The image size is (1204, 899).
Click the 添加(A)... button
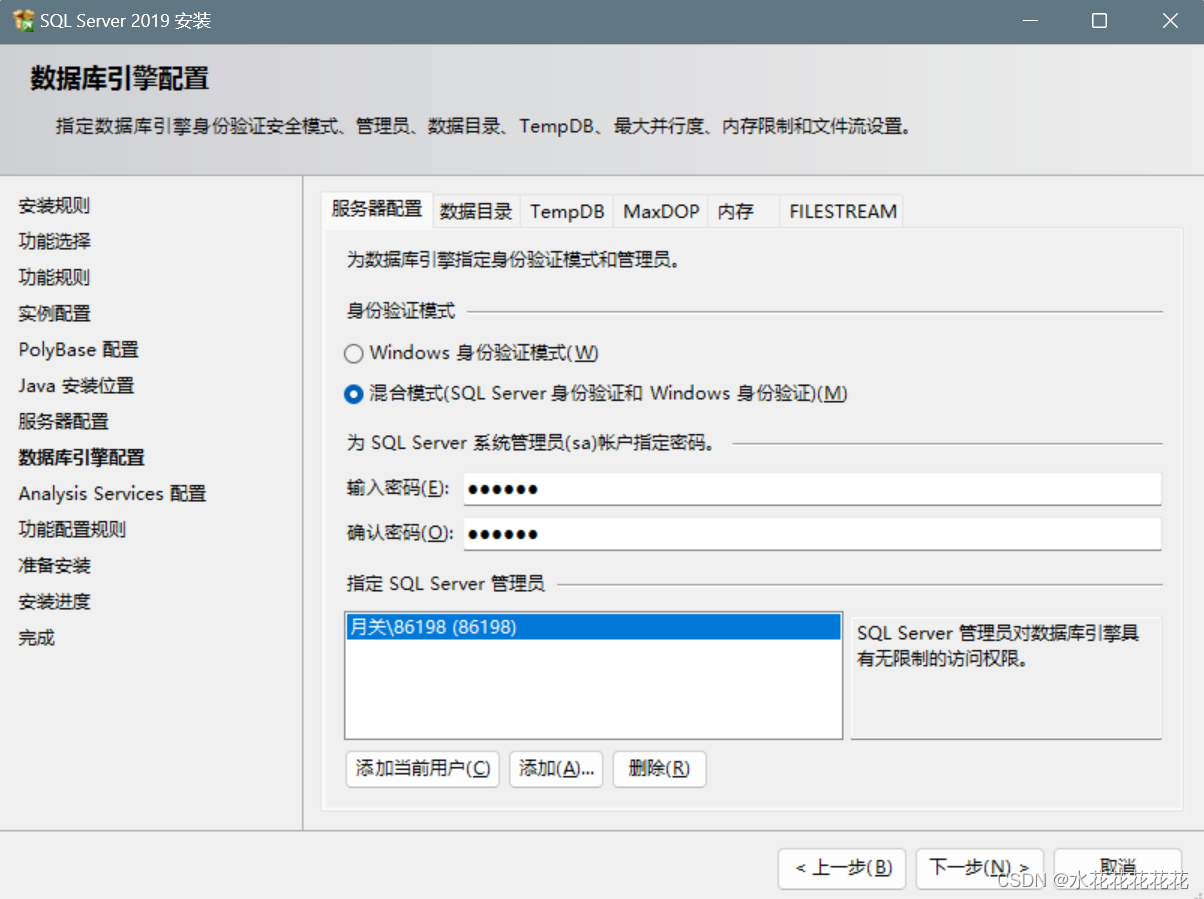(x=556, y=769)
